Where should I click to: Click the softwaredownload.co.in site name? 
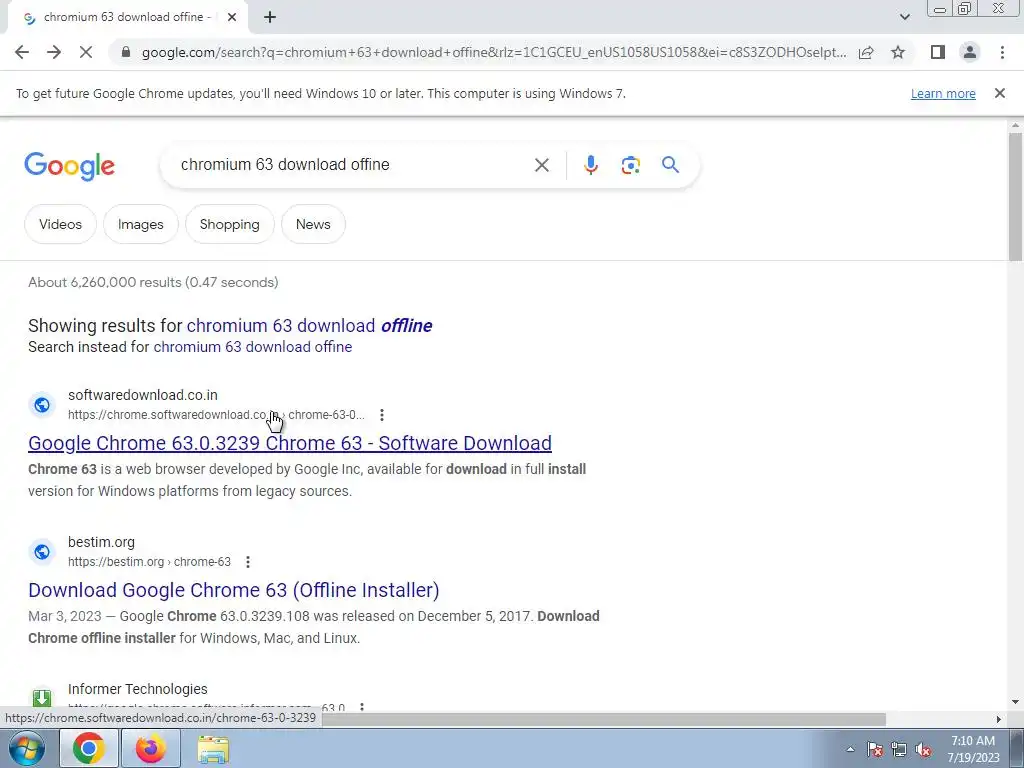[x=142, y=395]
